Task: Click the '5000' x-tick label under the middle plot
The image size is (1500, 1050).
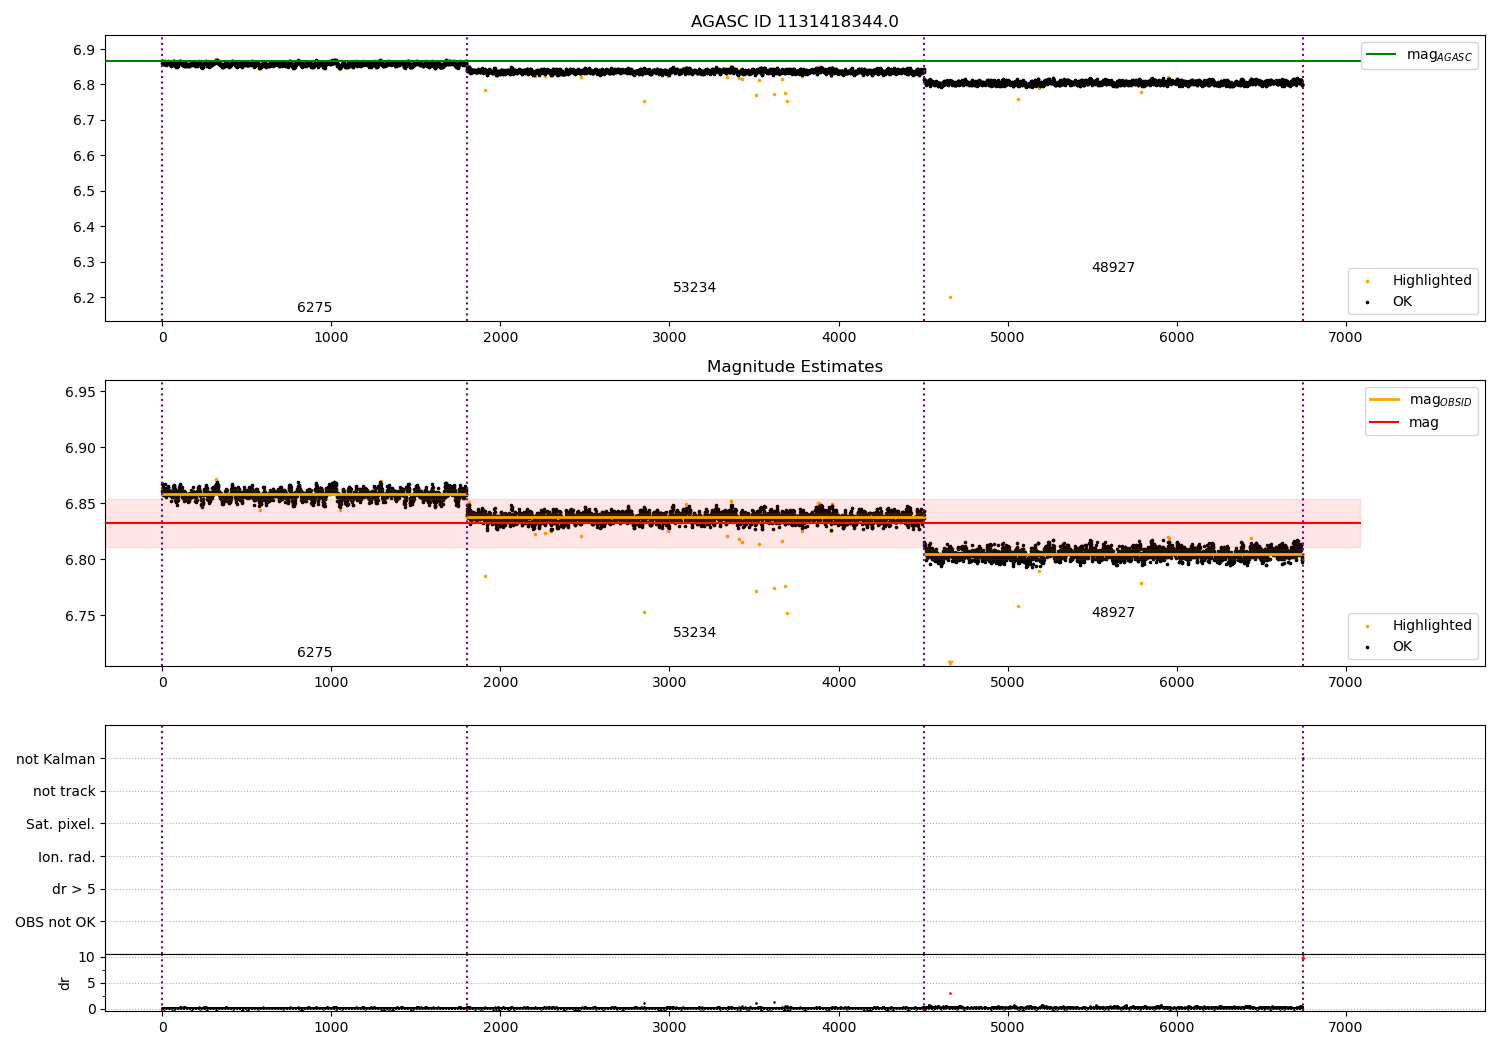Action: [x=1007, y=682]
